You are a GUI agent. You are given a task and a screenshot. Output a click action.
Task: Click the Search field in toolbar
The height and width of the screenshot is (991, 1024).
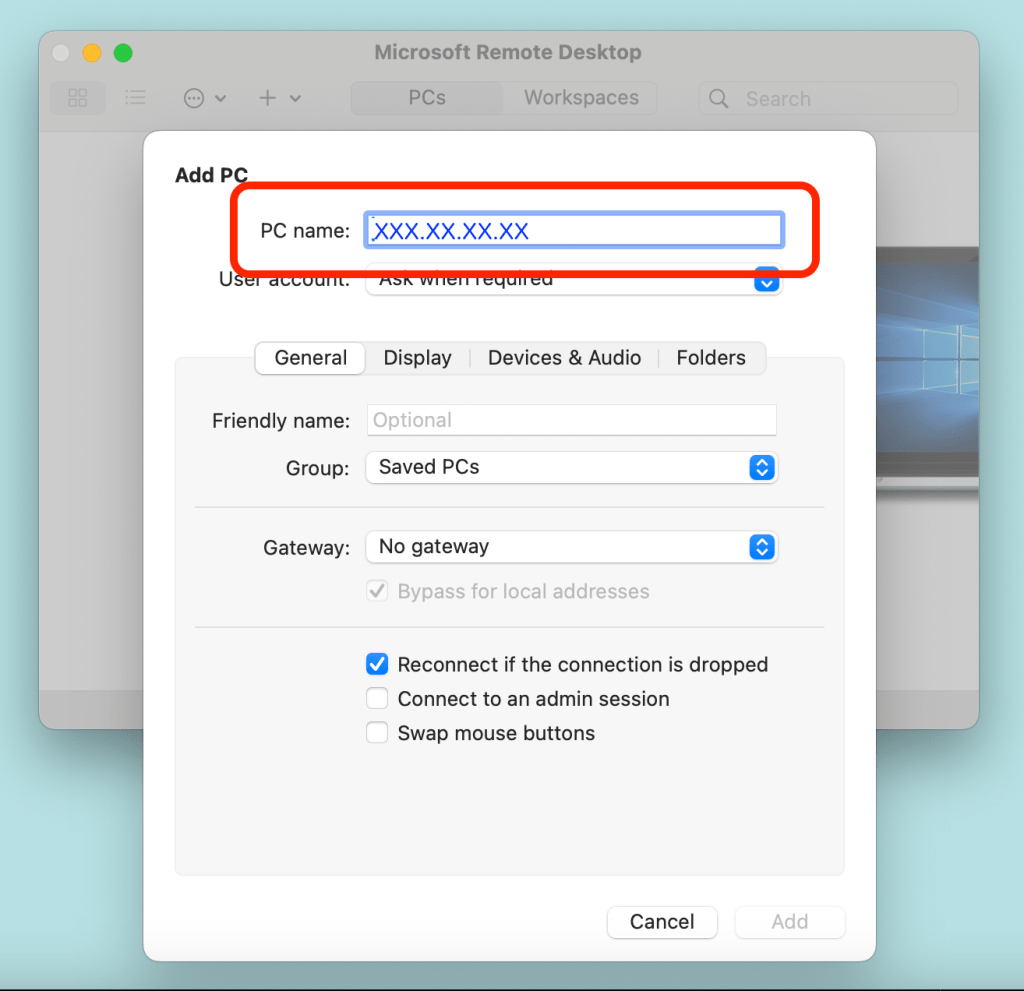coord(840,98)
